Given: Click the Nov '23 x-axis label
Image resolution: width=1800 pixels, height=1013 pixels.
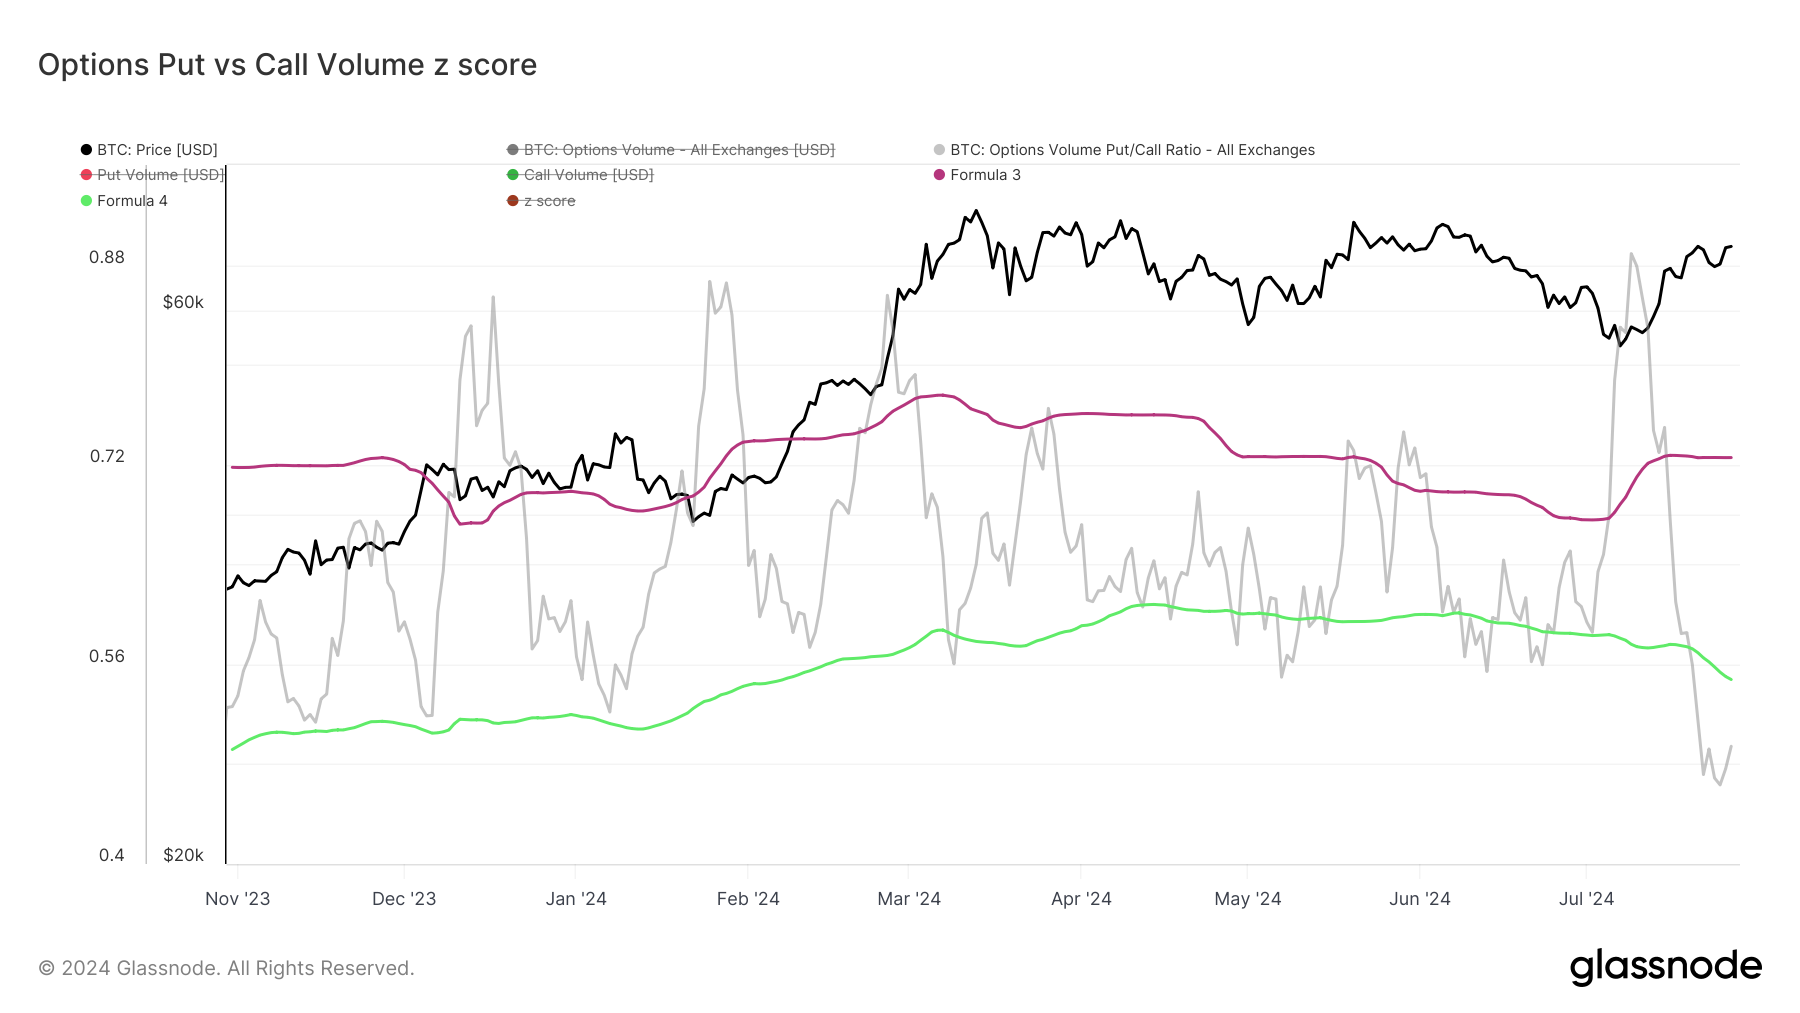Looking at the screenshot, I should click(x=238, y=899).
